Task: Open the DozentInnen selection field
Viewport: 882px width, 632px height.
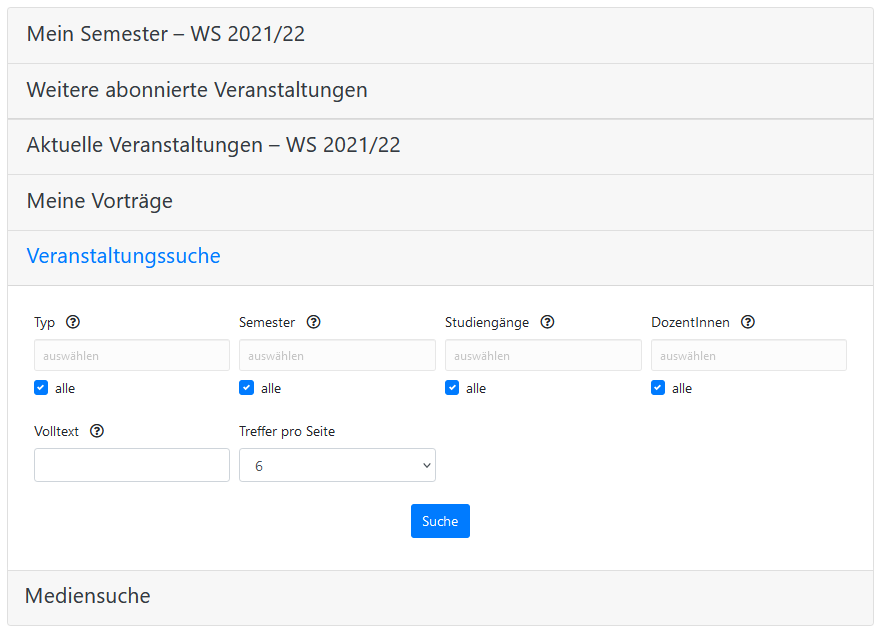Action: [x=748, y=355]
